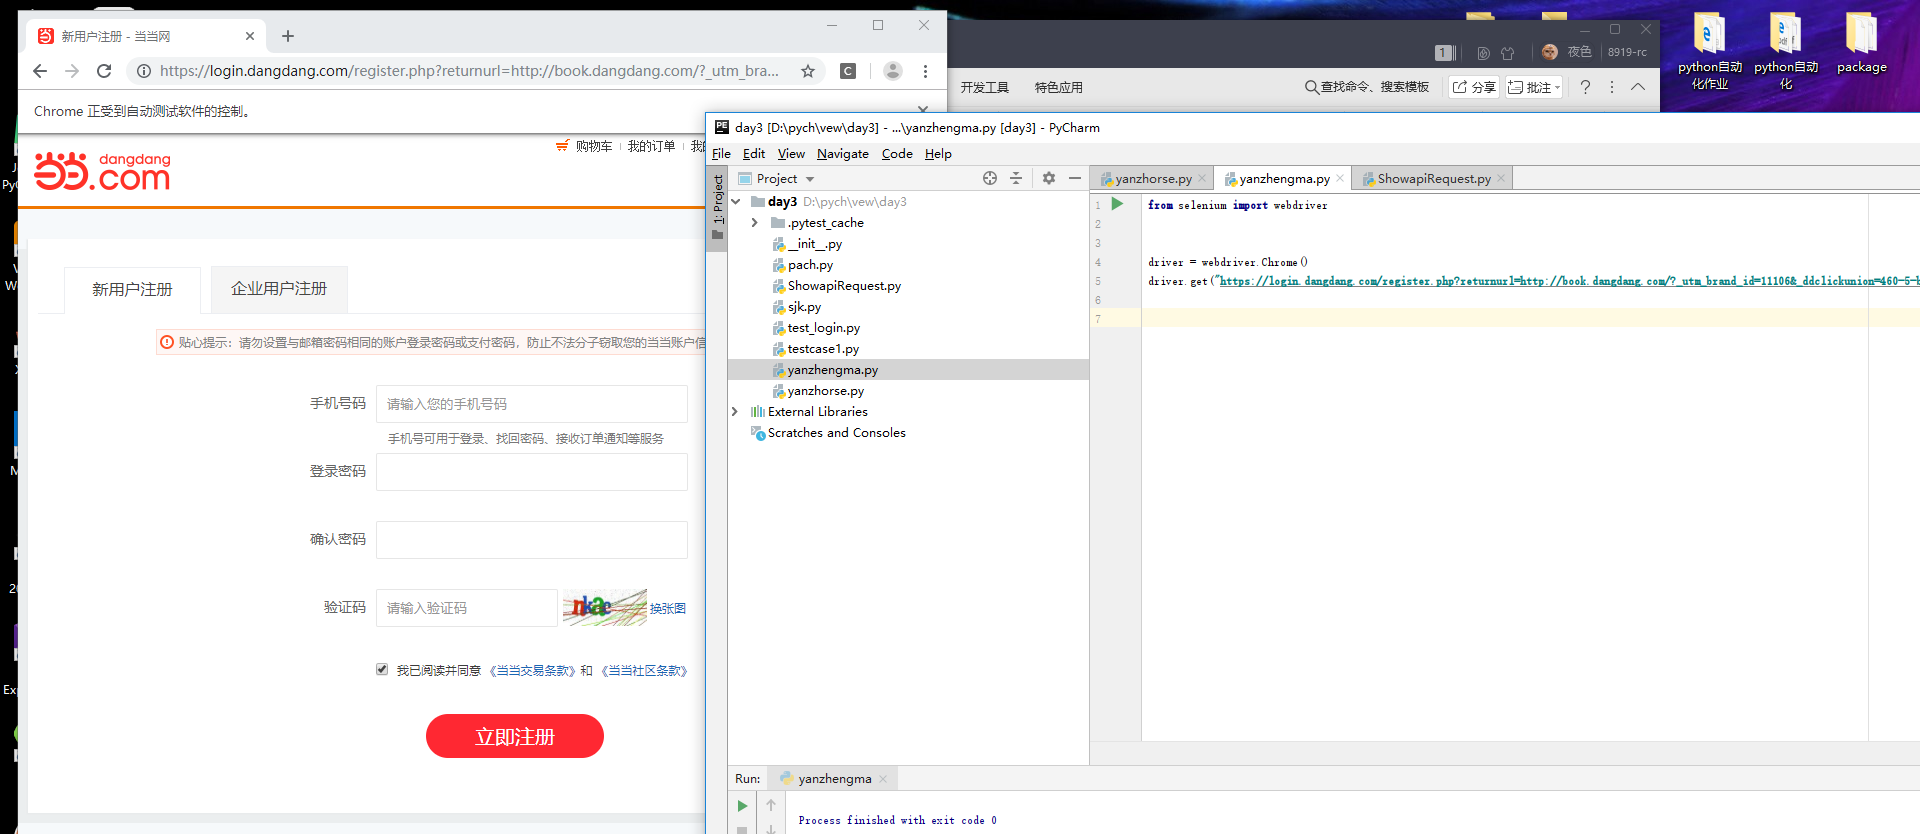Select the 新用户注册 tab

pos(132,290)
